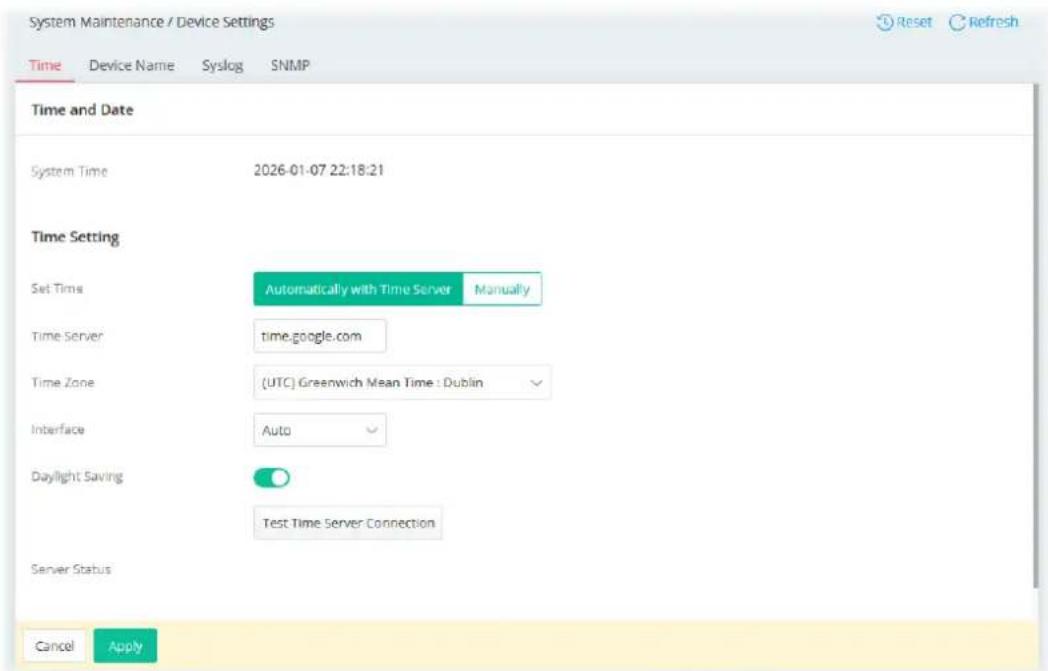Click System Maintenance / Device Settings breadcrumb
Screen dimensions: 1048x671
[x=152, y=22]
